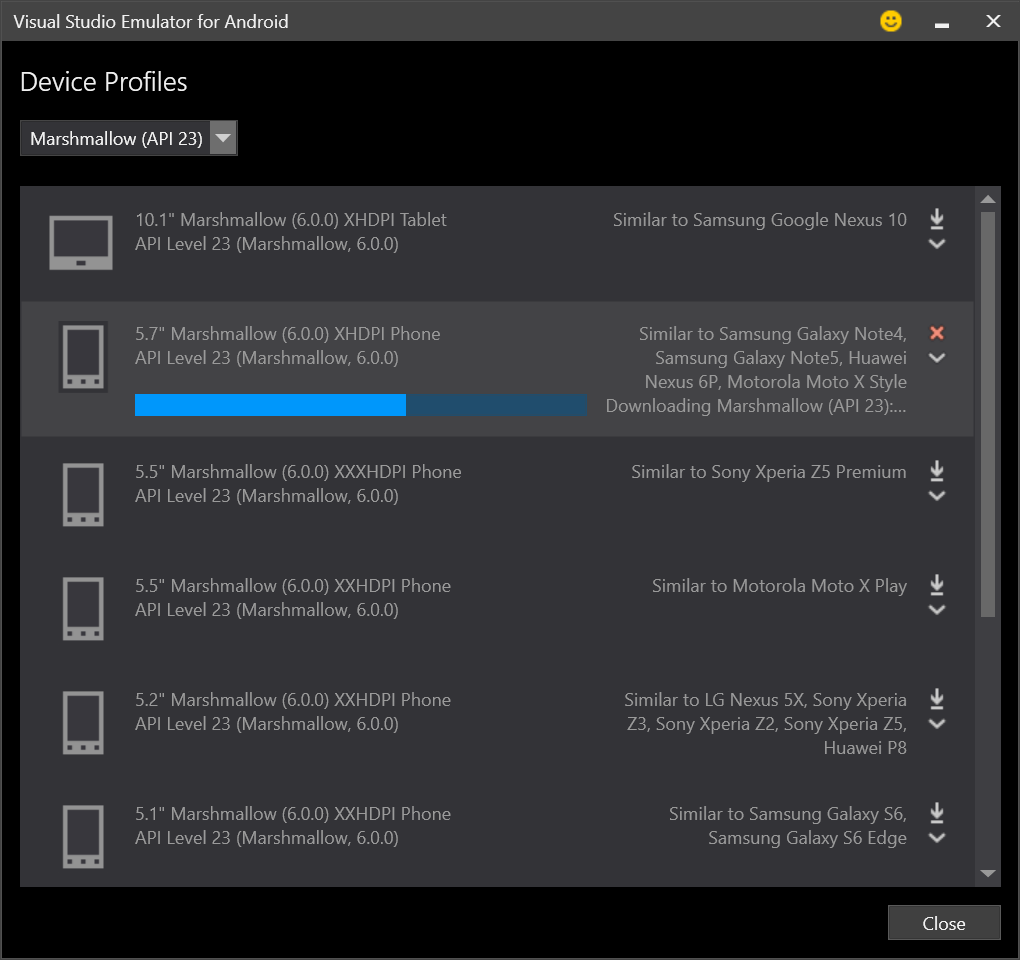Download the 5.1" Samsung Galaxy S6 profile
Image resolution: width=1020 pixels, height=960 pixels.
937,813
